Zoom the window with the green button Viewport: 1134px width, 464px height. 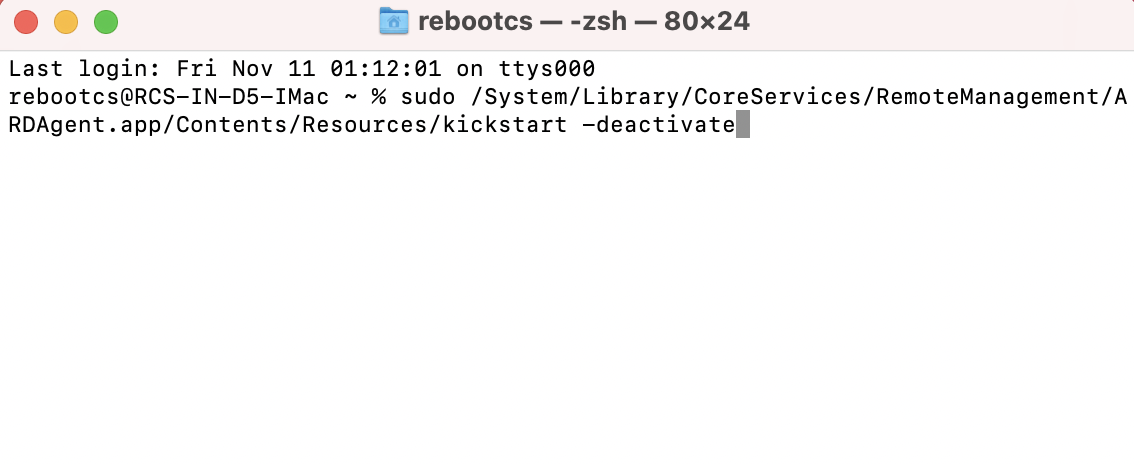point(105,21)
